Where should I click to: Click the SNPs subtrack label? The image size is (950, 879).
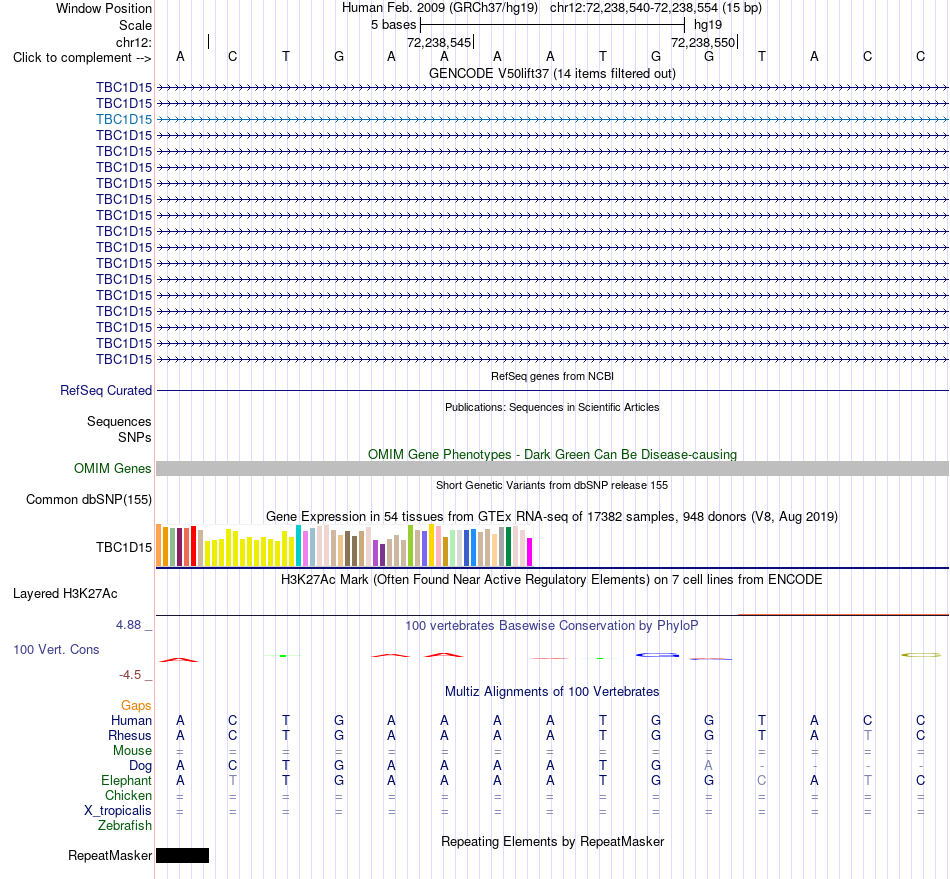[x=135, y=437]
